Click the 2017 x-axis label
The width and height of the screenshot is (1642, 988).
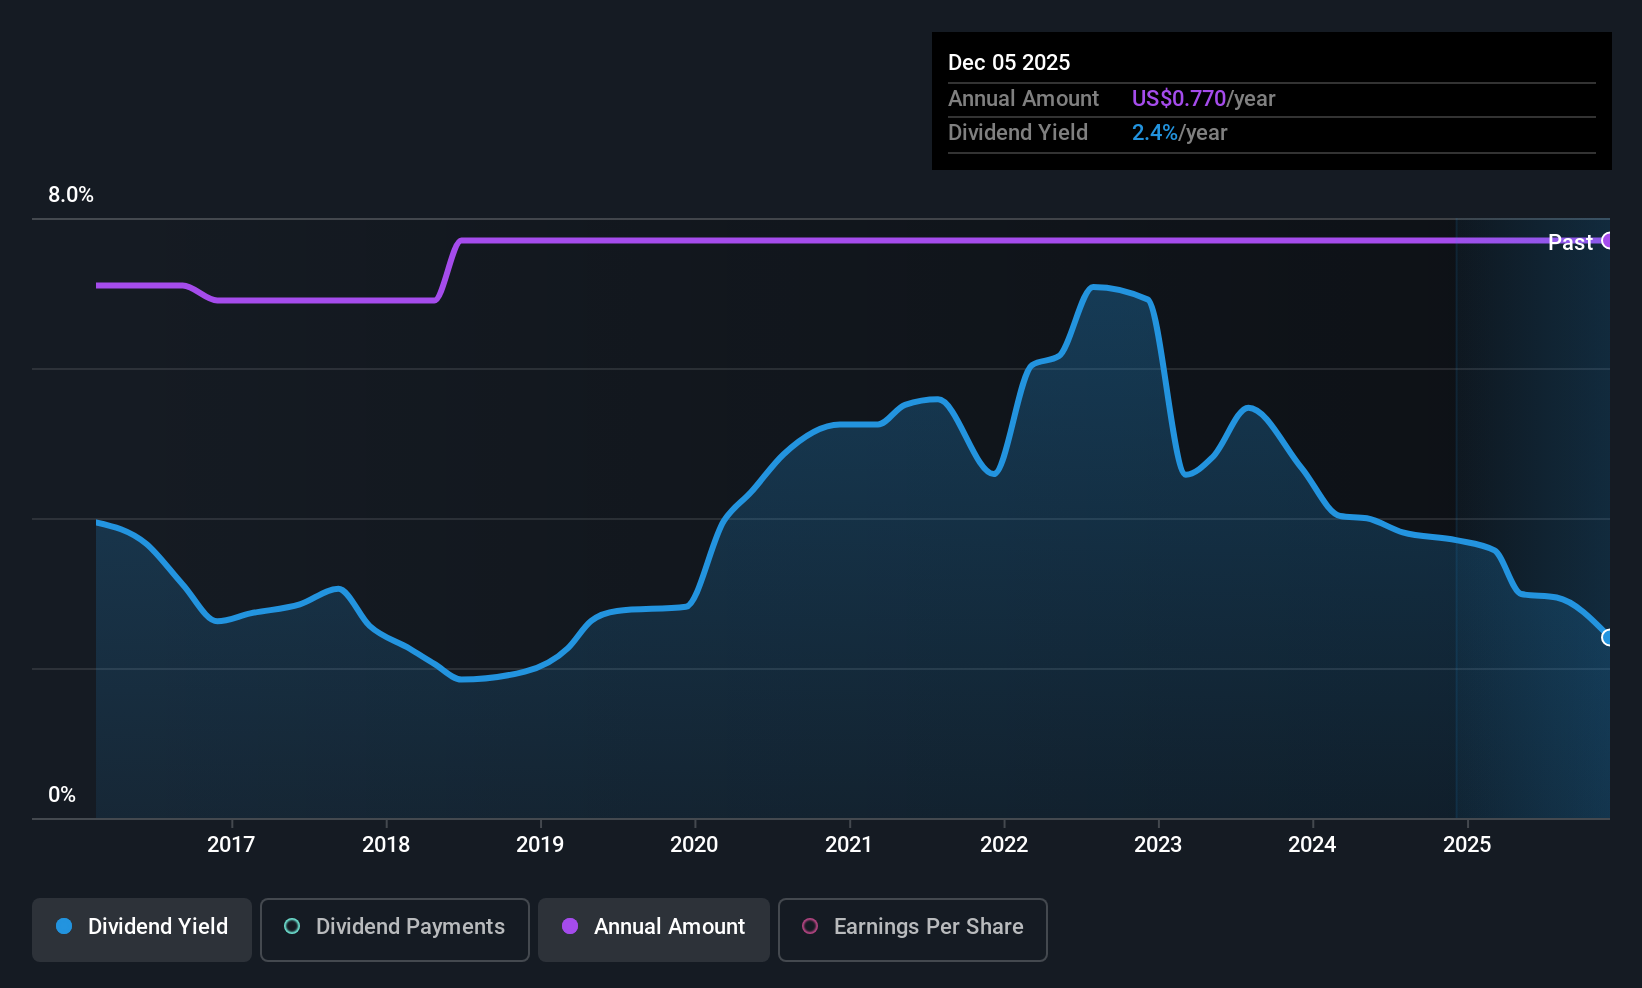[231, 845]
